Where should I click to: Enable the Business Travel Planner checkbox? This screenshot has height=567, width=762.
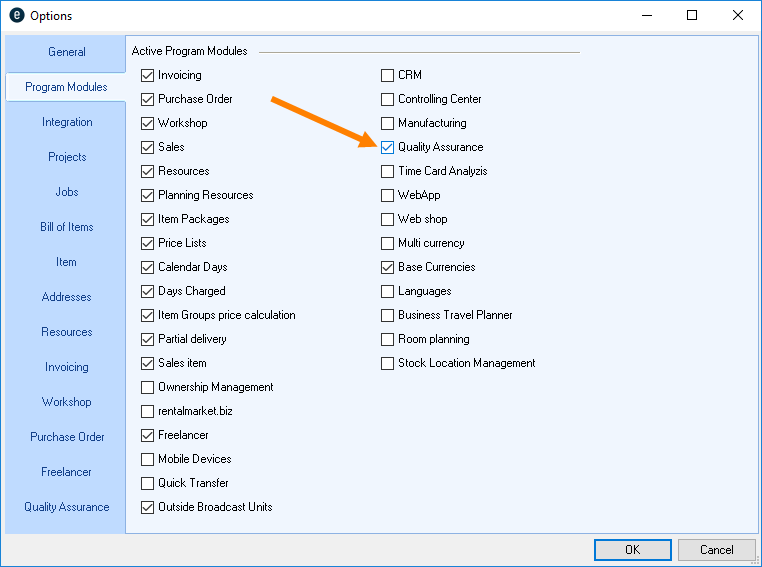click(388, 315)
